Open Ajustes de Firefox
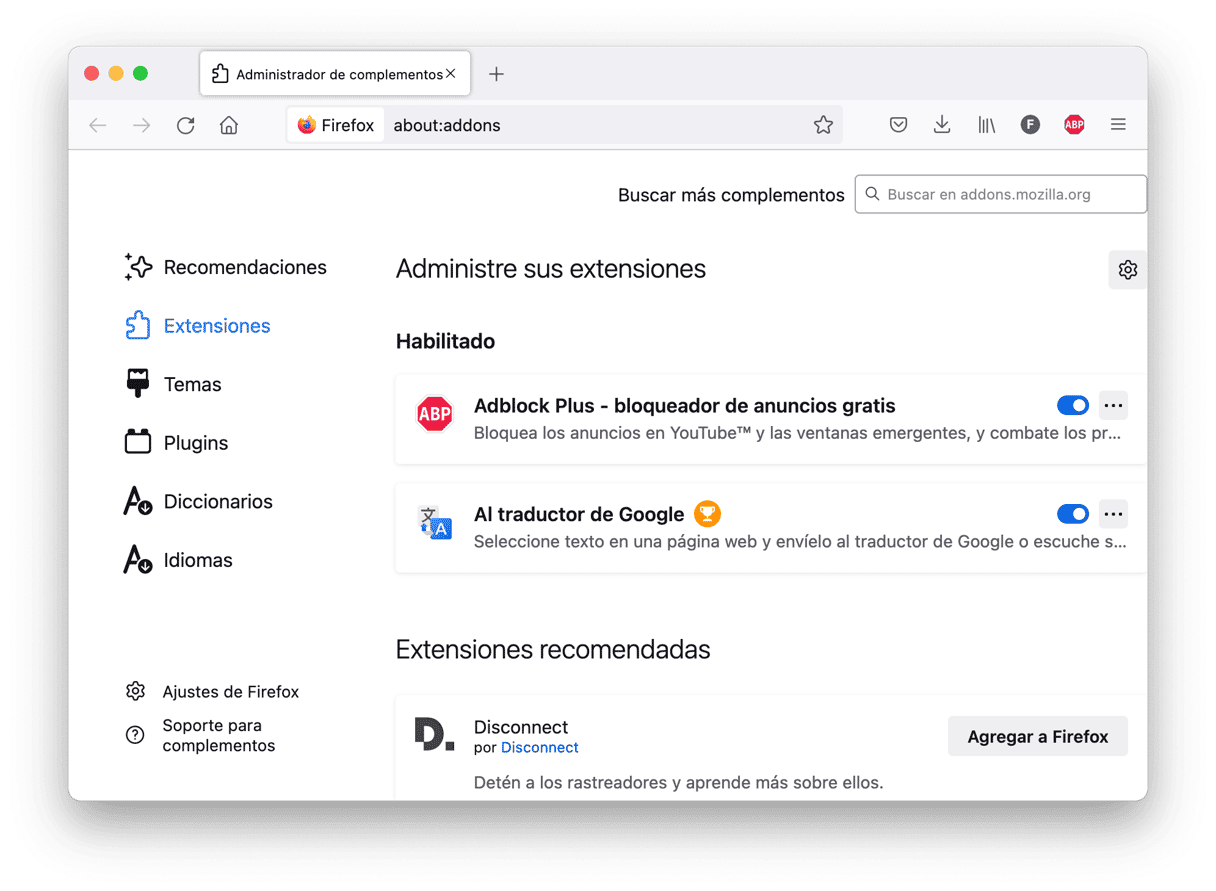Screen dimensions: 1216x891 (212, 692)
